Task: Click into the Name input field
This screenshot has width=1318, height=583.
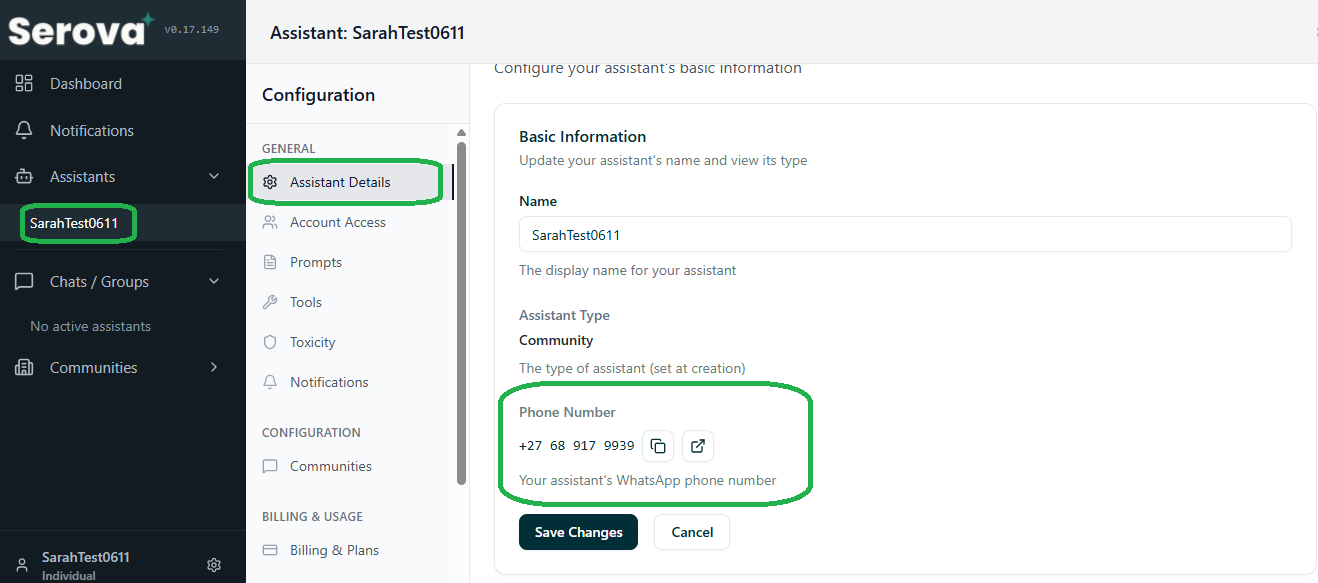Action: pos(904,235)
